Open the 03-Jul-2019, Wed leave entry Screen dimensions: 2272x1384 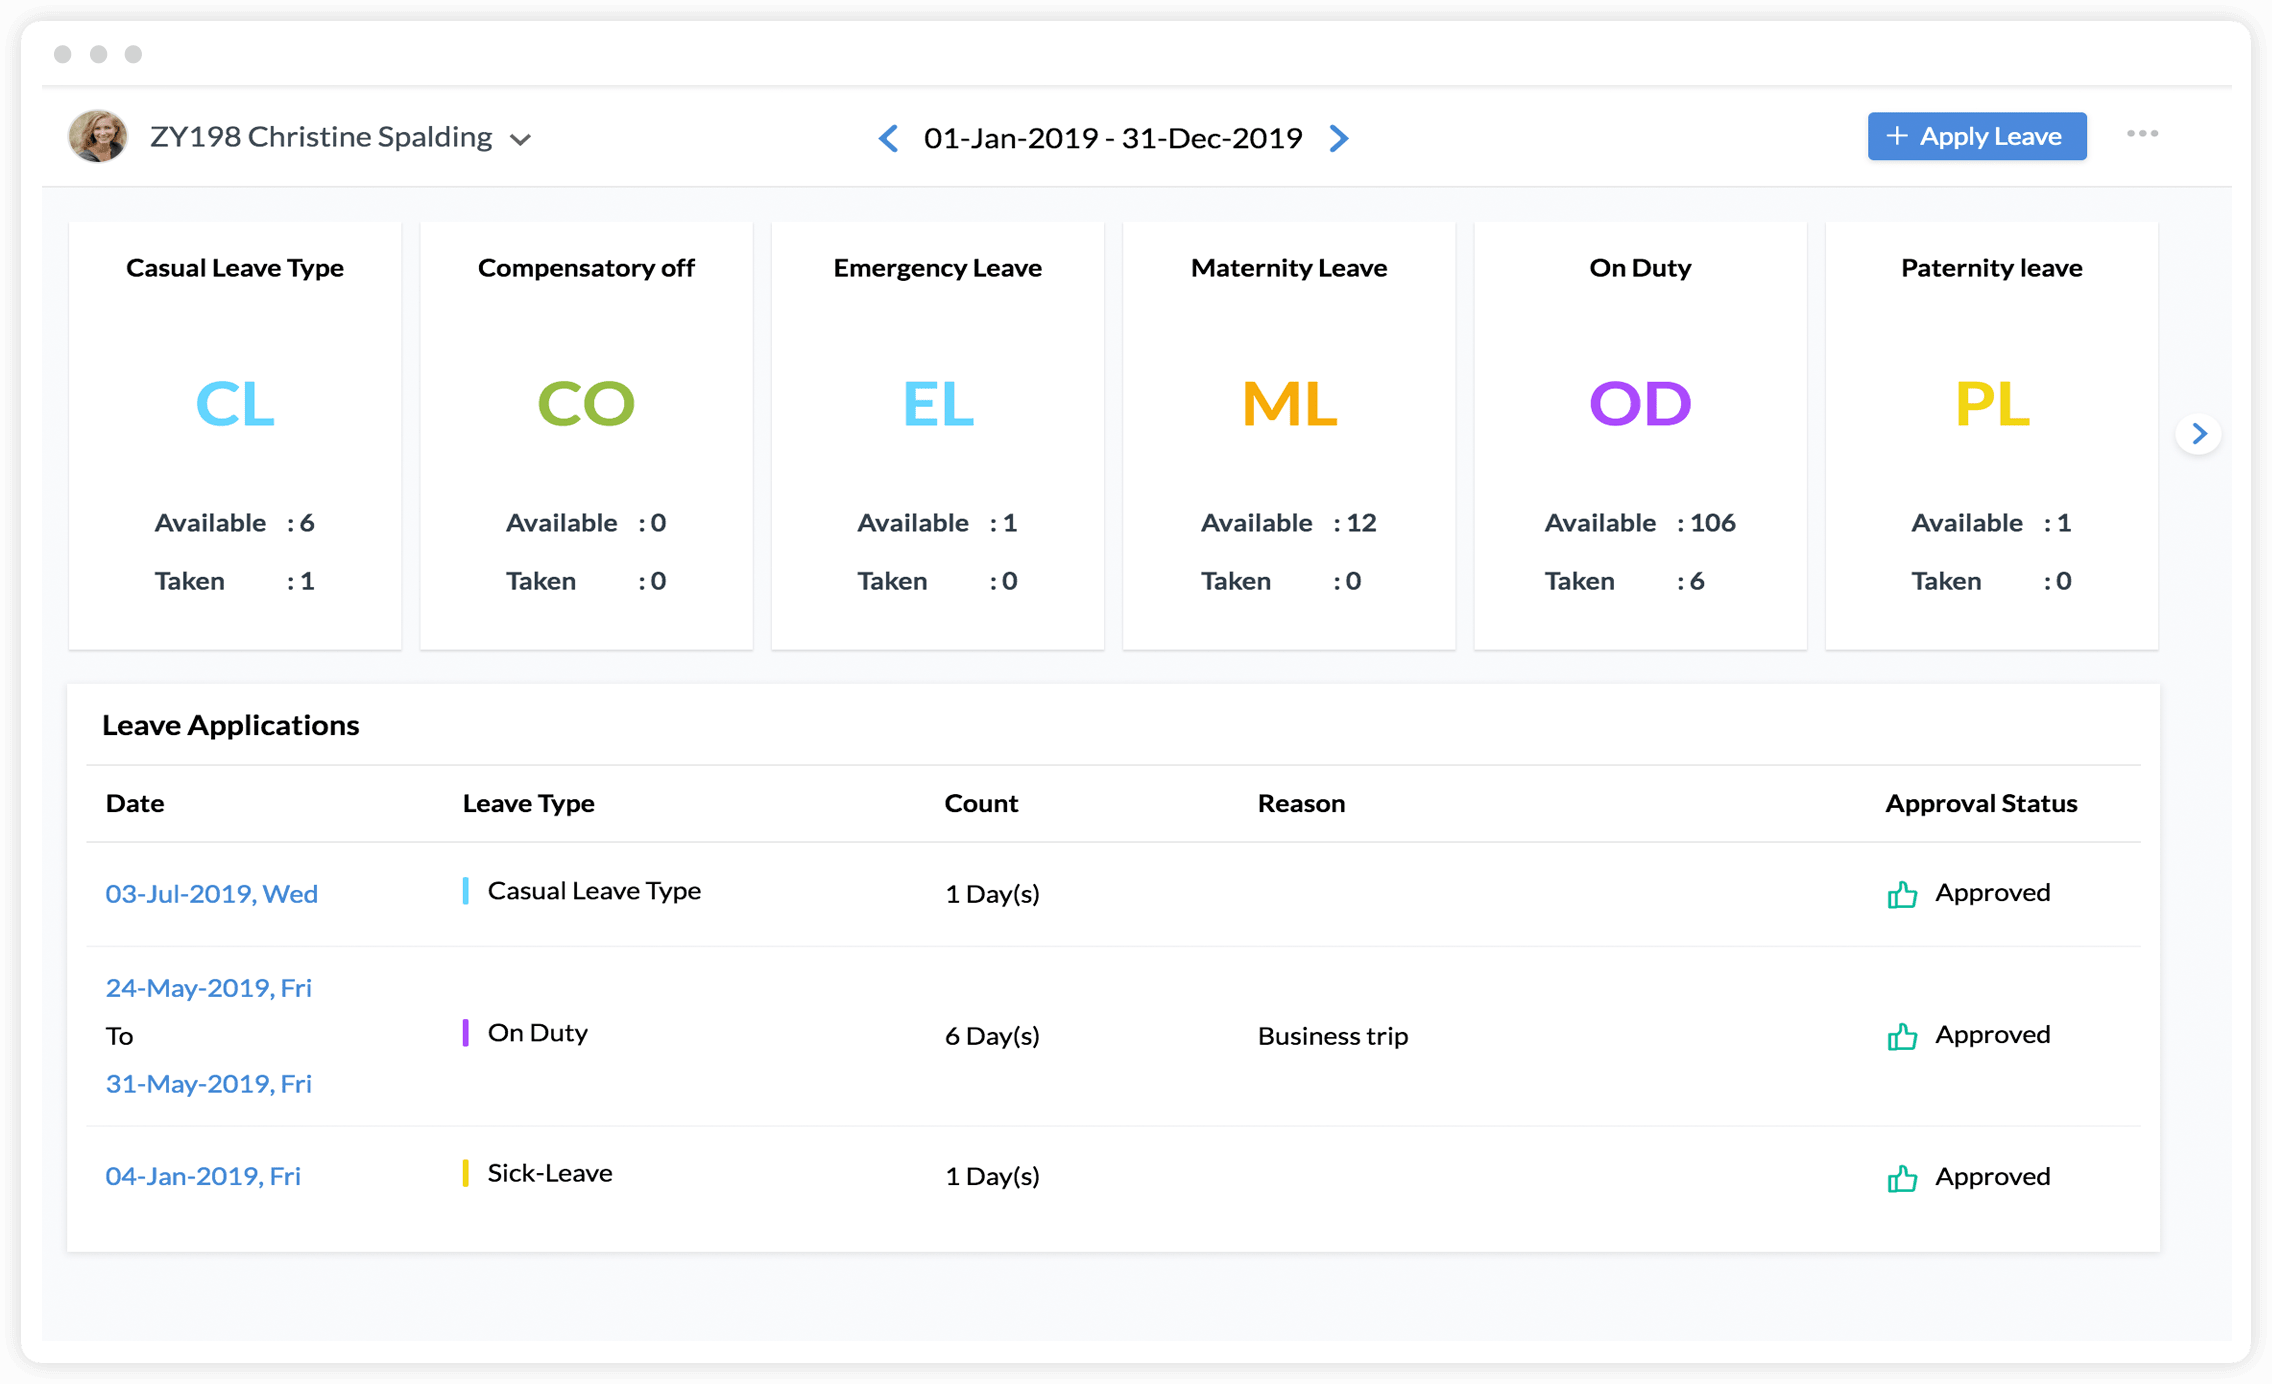click(212, 894)
